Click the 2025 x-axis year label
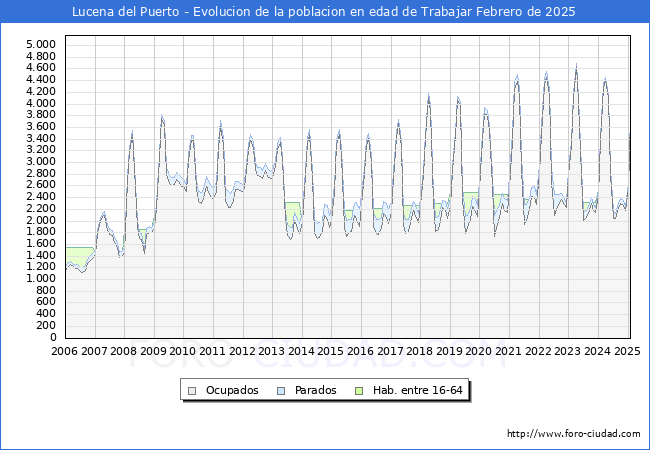The image size is (650, 450). [x=627, y=351]
